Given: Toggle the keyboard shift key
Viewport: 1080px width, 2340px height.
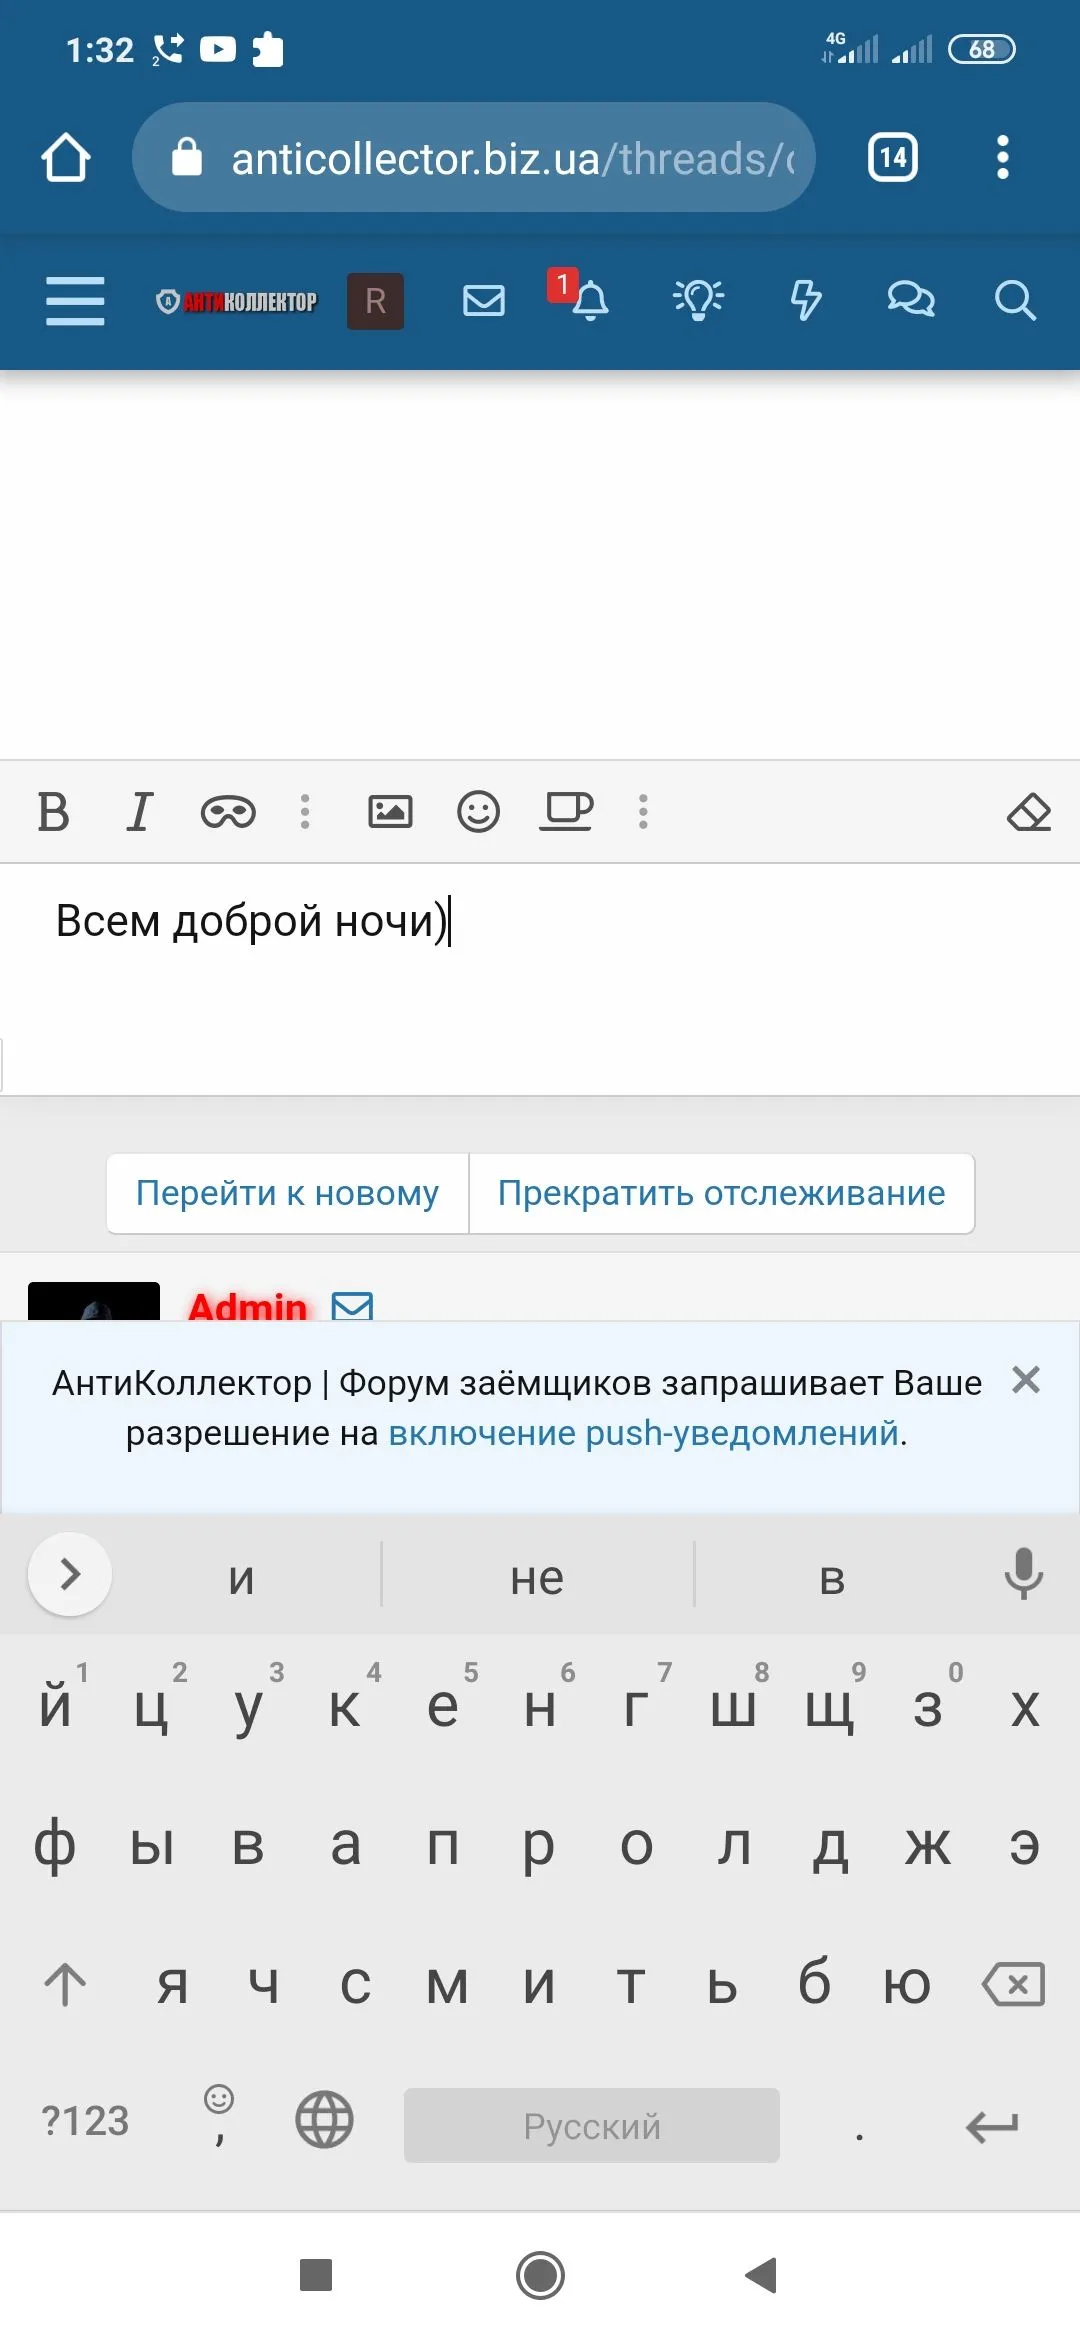Looking at the screenshot, I should [66, 1984].
